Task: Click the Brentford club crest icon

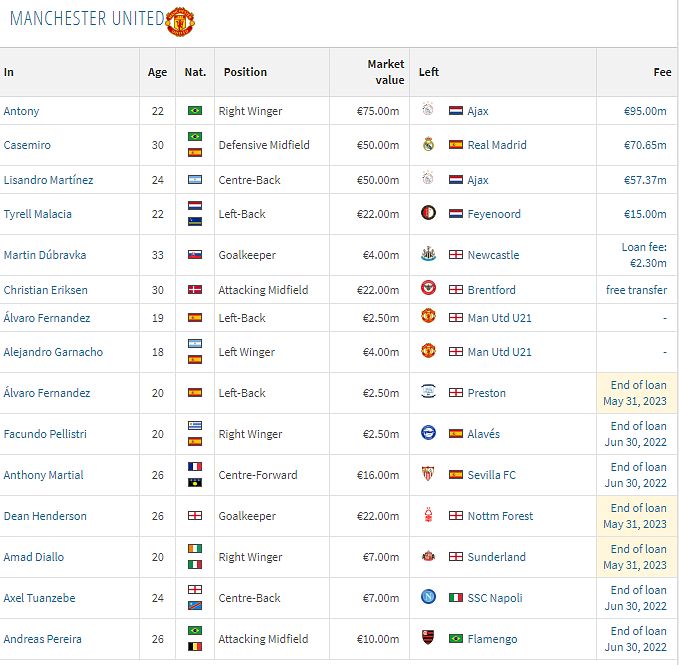Action: 428,290
